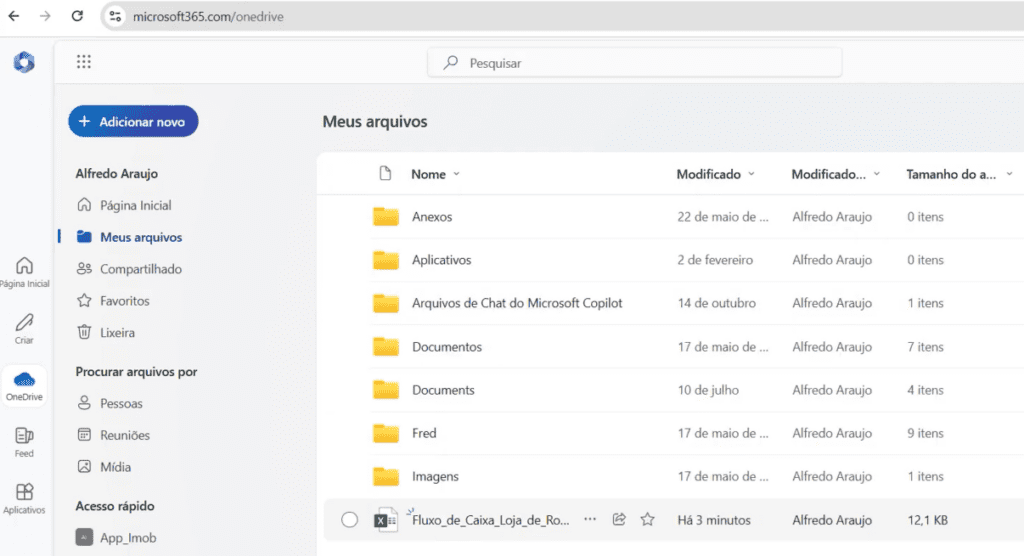The height and width of the screenshot is (556, 1024).
Task: Open Criar in the left app rail
Action: [x=24, y=329]
